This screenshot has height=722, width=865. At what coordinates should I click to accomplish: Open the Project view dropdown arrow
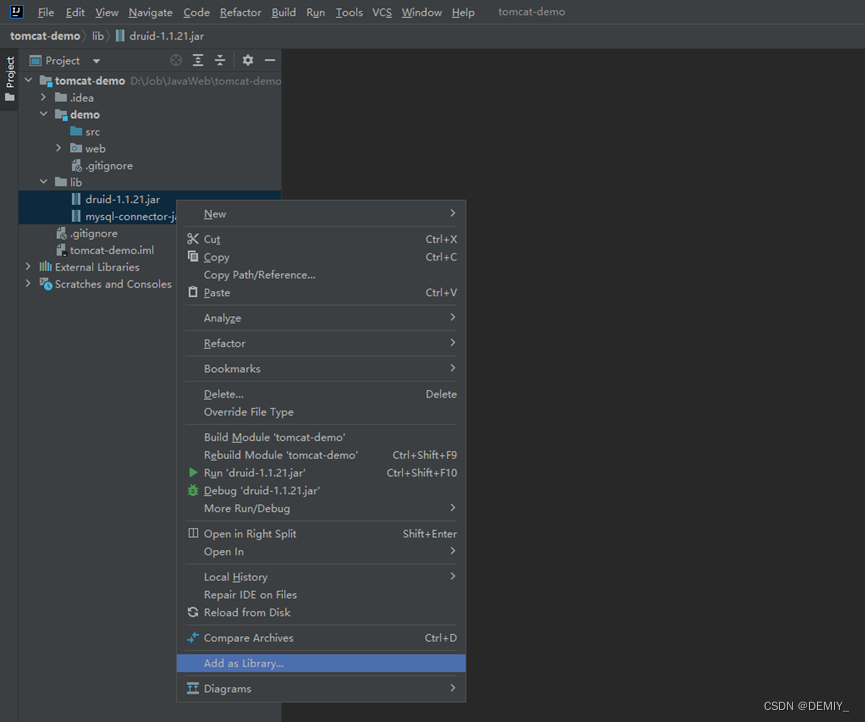pos(97,61)
